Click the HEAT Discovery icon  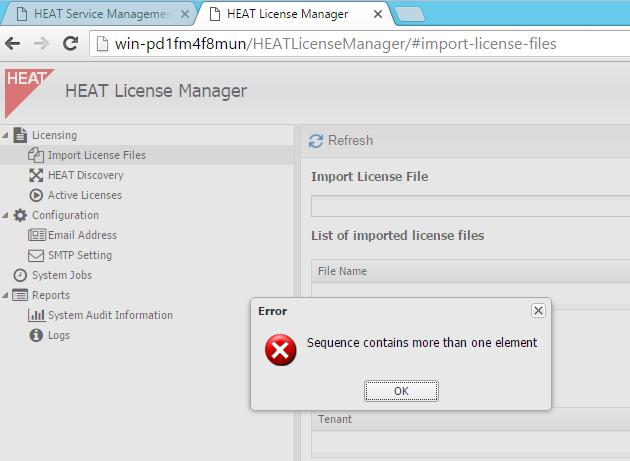(37, 175)
